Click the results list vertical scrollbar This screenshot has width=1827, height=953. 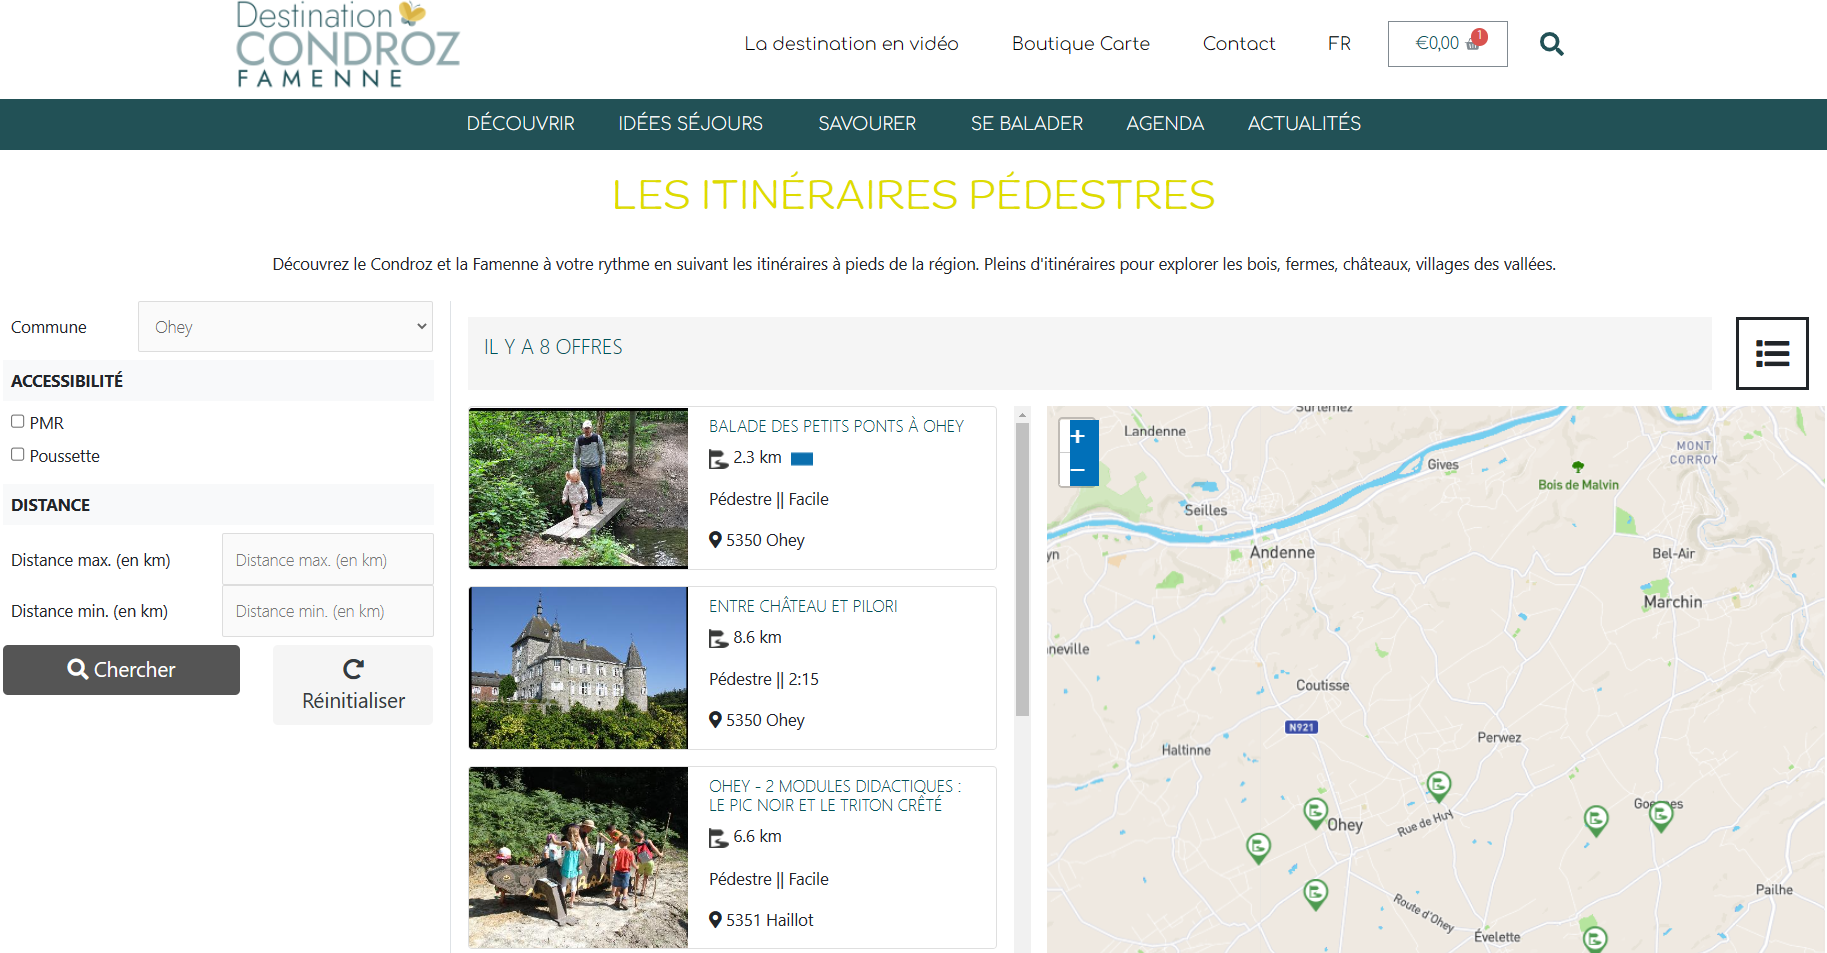coord(1022,570)
